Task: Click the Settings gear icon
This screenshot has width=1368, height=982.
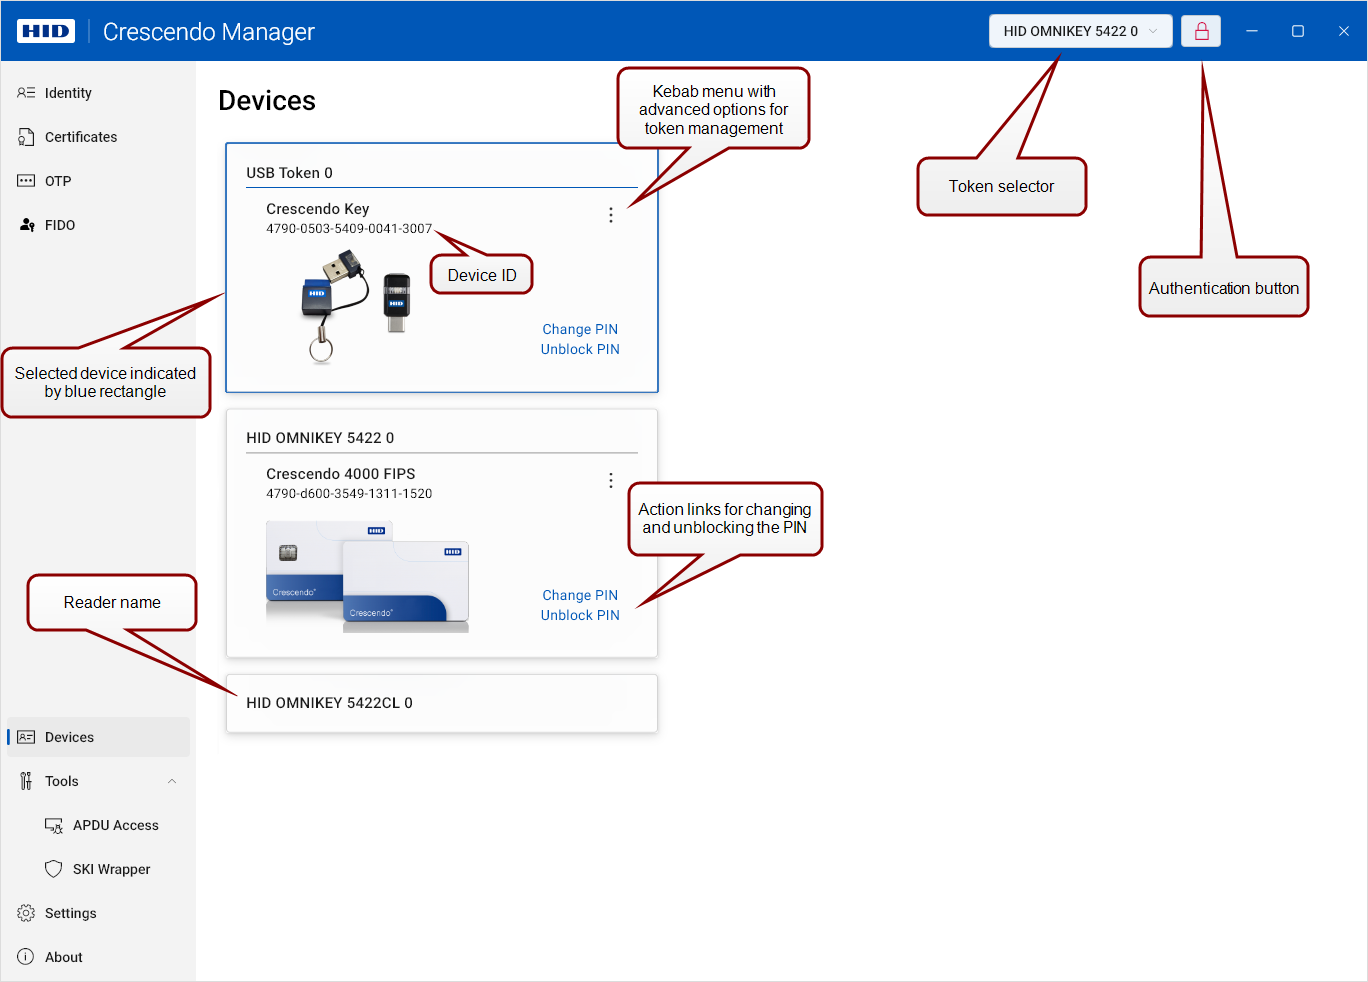Action: [x=26, y=913]
